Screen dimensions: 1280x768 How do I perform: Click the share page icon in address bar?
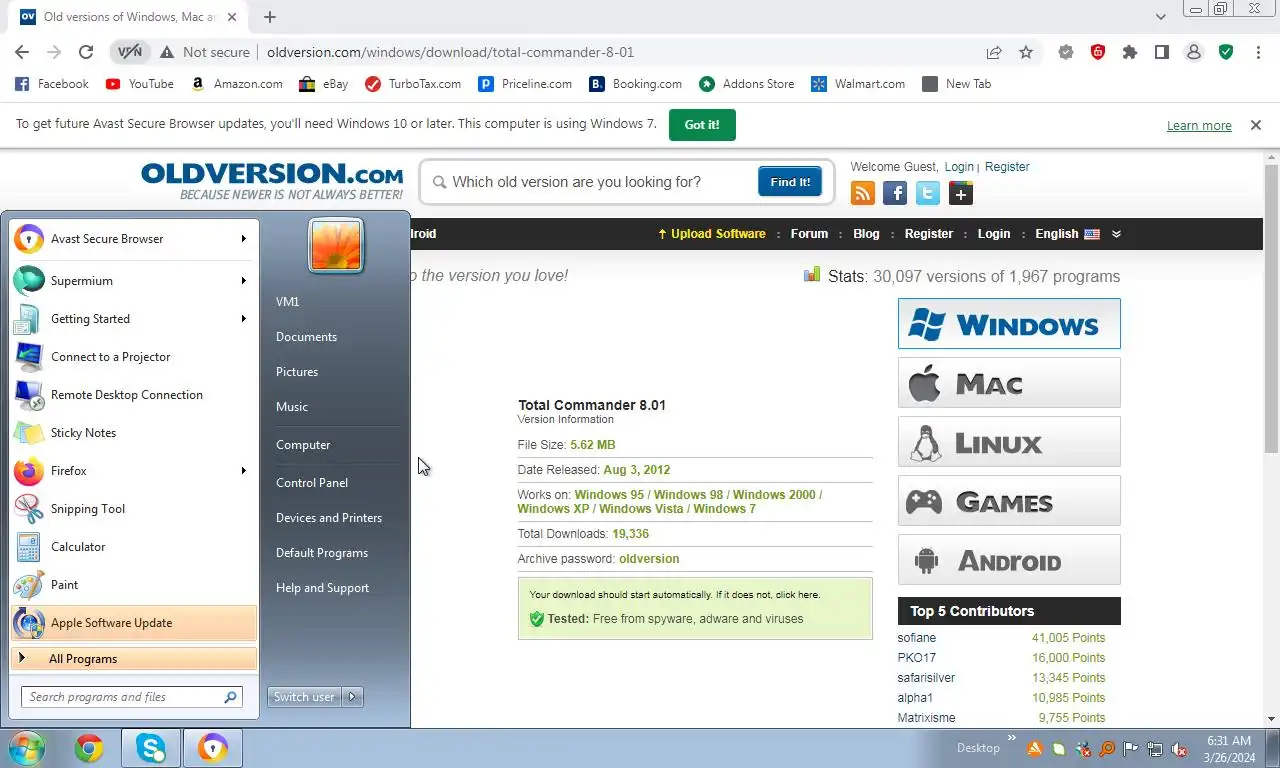(x=994, y=52)
